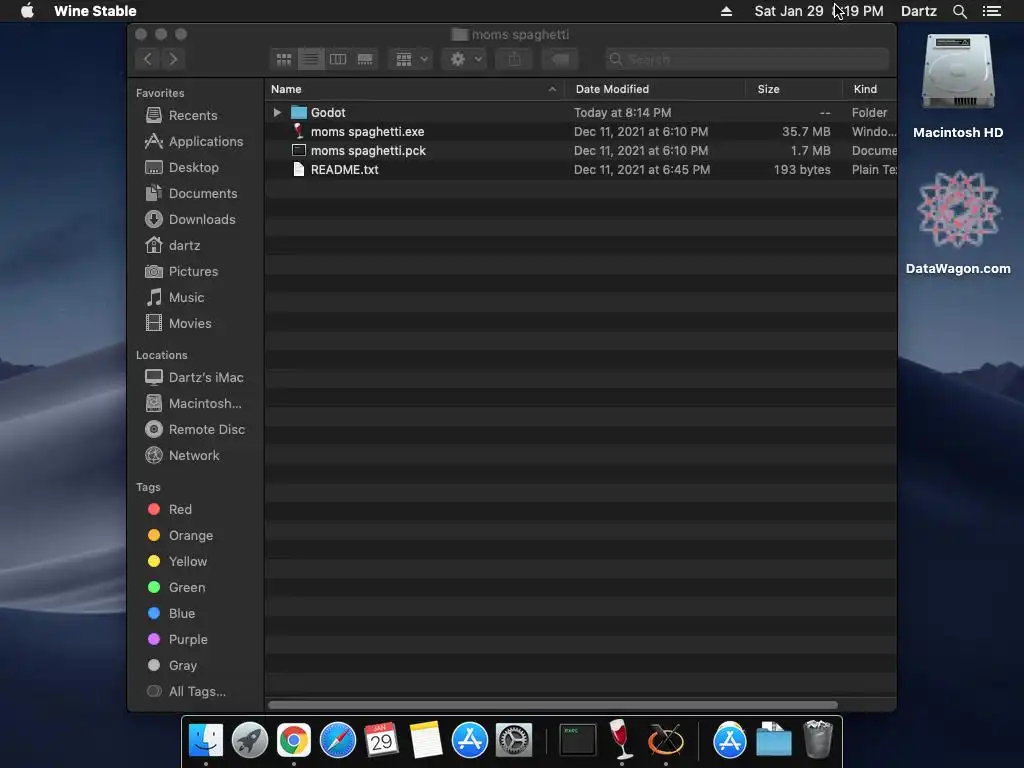Open Launchpad from the Dock

249,741
